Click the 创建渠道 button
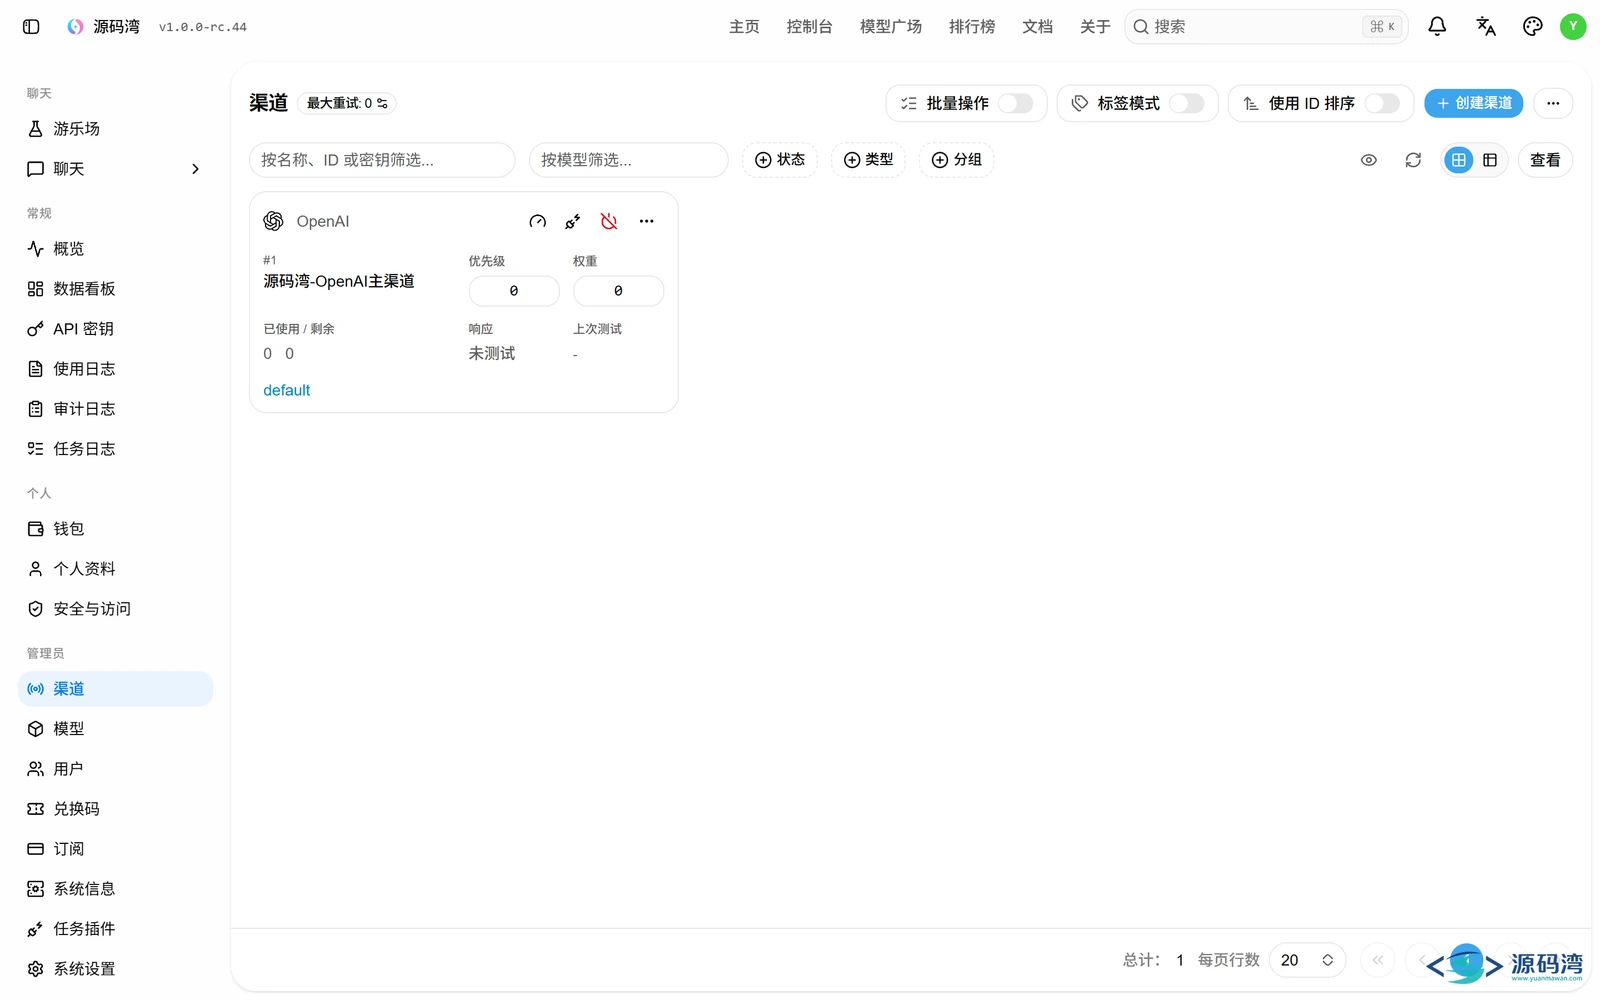The width and height of the screenshot is (1600, 1000). [1473, 103]
